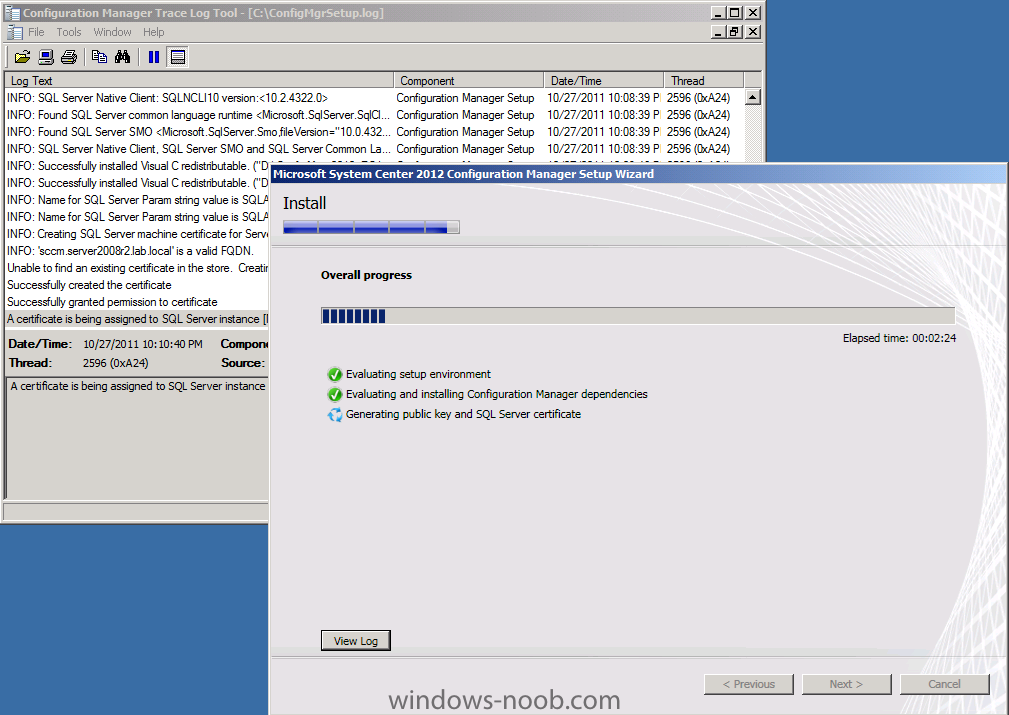The width and height of the screenshot is (1009, 715).
Task: Select 'Unable to find an existing certificate' row
Action: coord(137,268)
